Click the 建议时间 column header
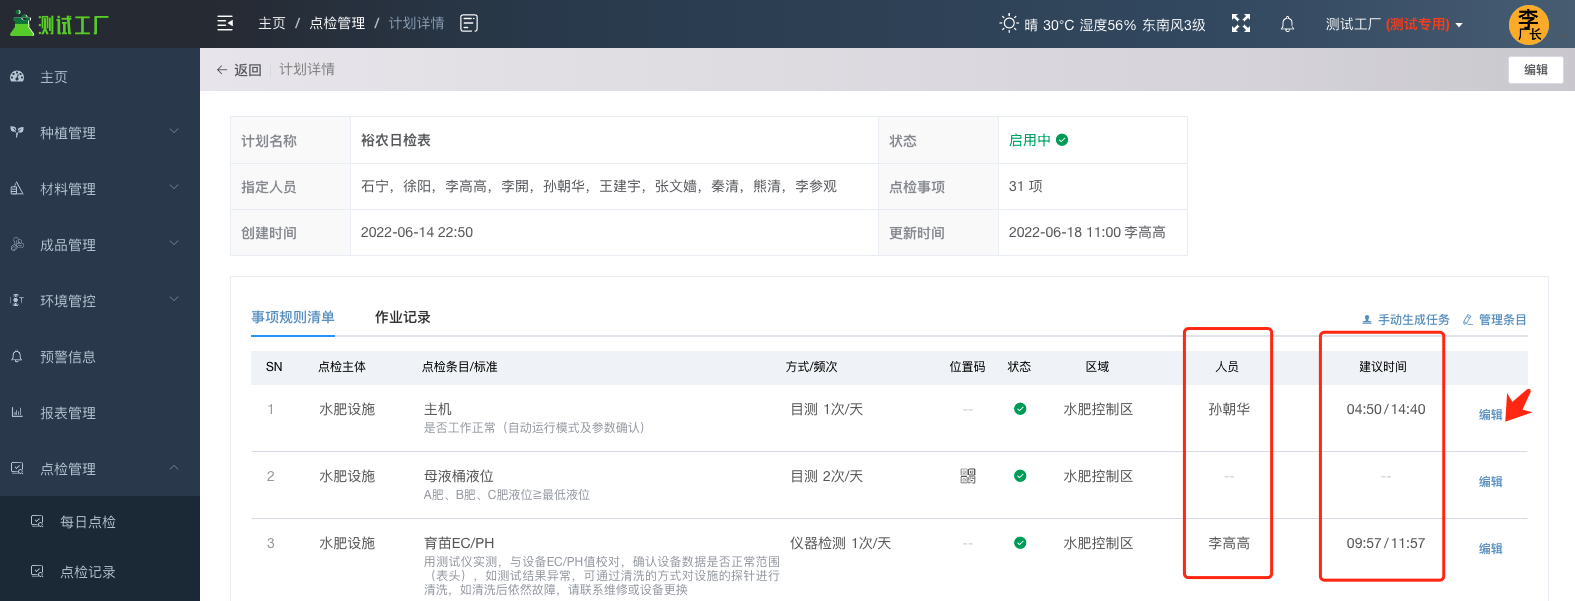Viewport: 1575px width, 601px height. (1383, 367)
